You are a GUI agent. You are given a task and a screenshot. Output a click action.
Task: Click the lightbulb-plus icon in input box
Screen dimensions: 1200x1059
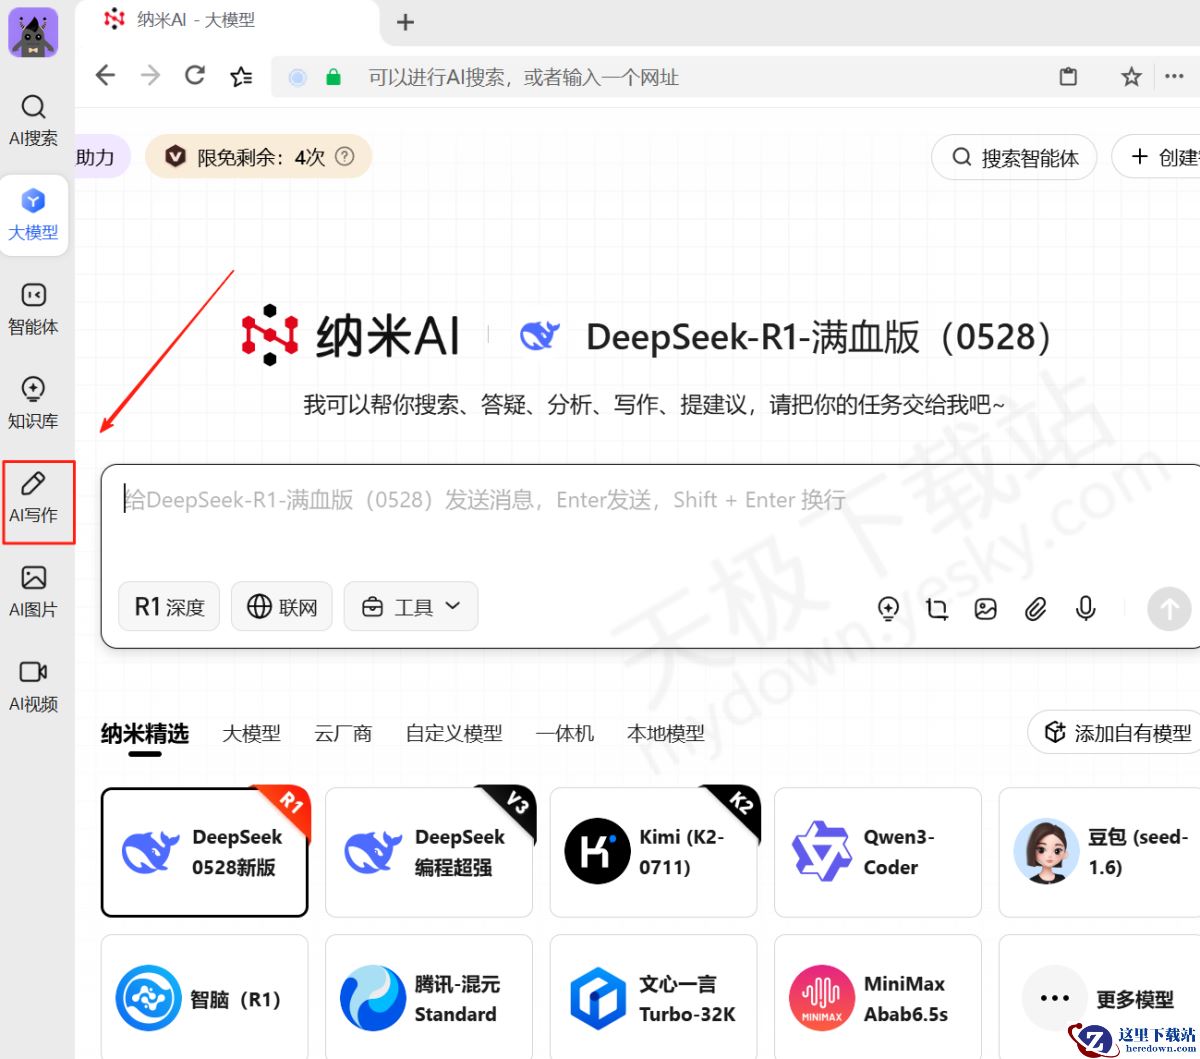pos(888,608)
